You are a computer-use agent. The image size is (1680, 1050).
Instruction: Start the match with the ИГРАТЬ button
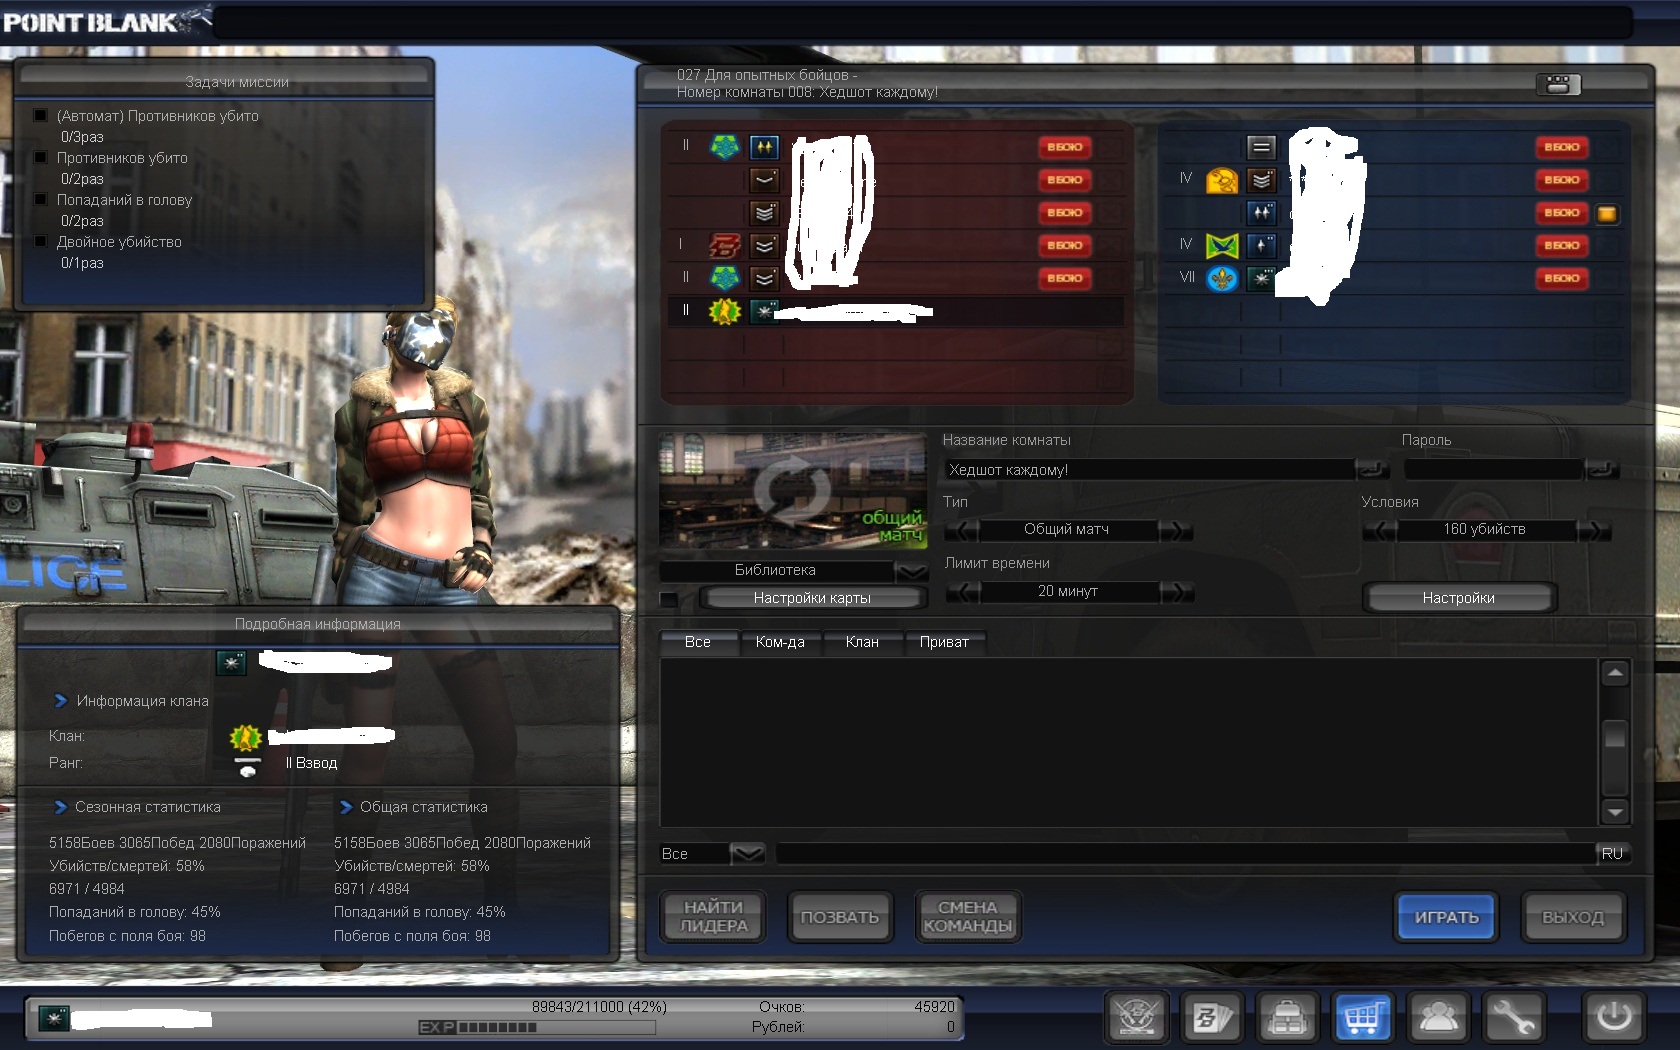point(1446,917)
